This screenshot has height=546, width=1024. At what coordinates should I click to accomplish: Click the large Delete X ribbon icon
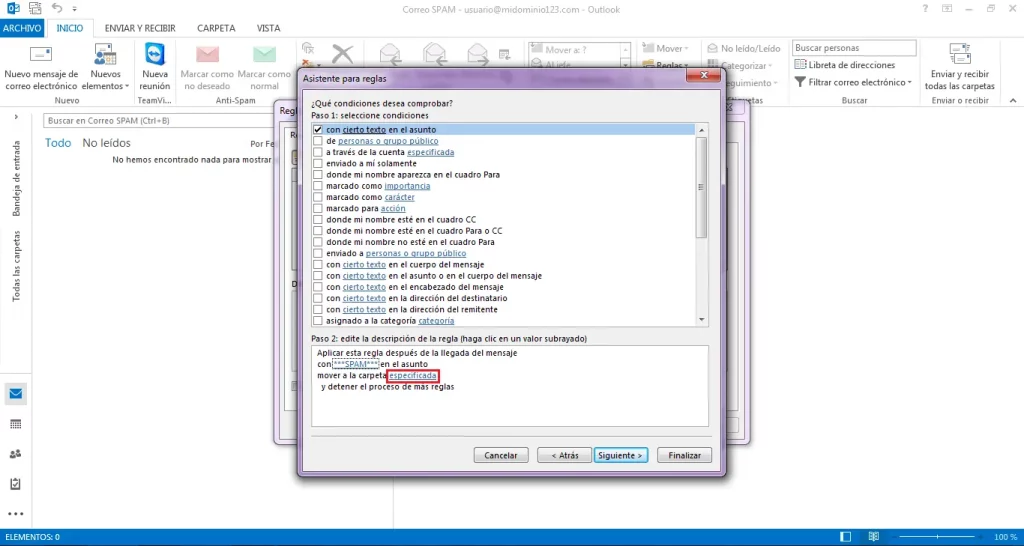tap(342, 54)
